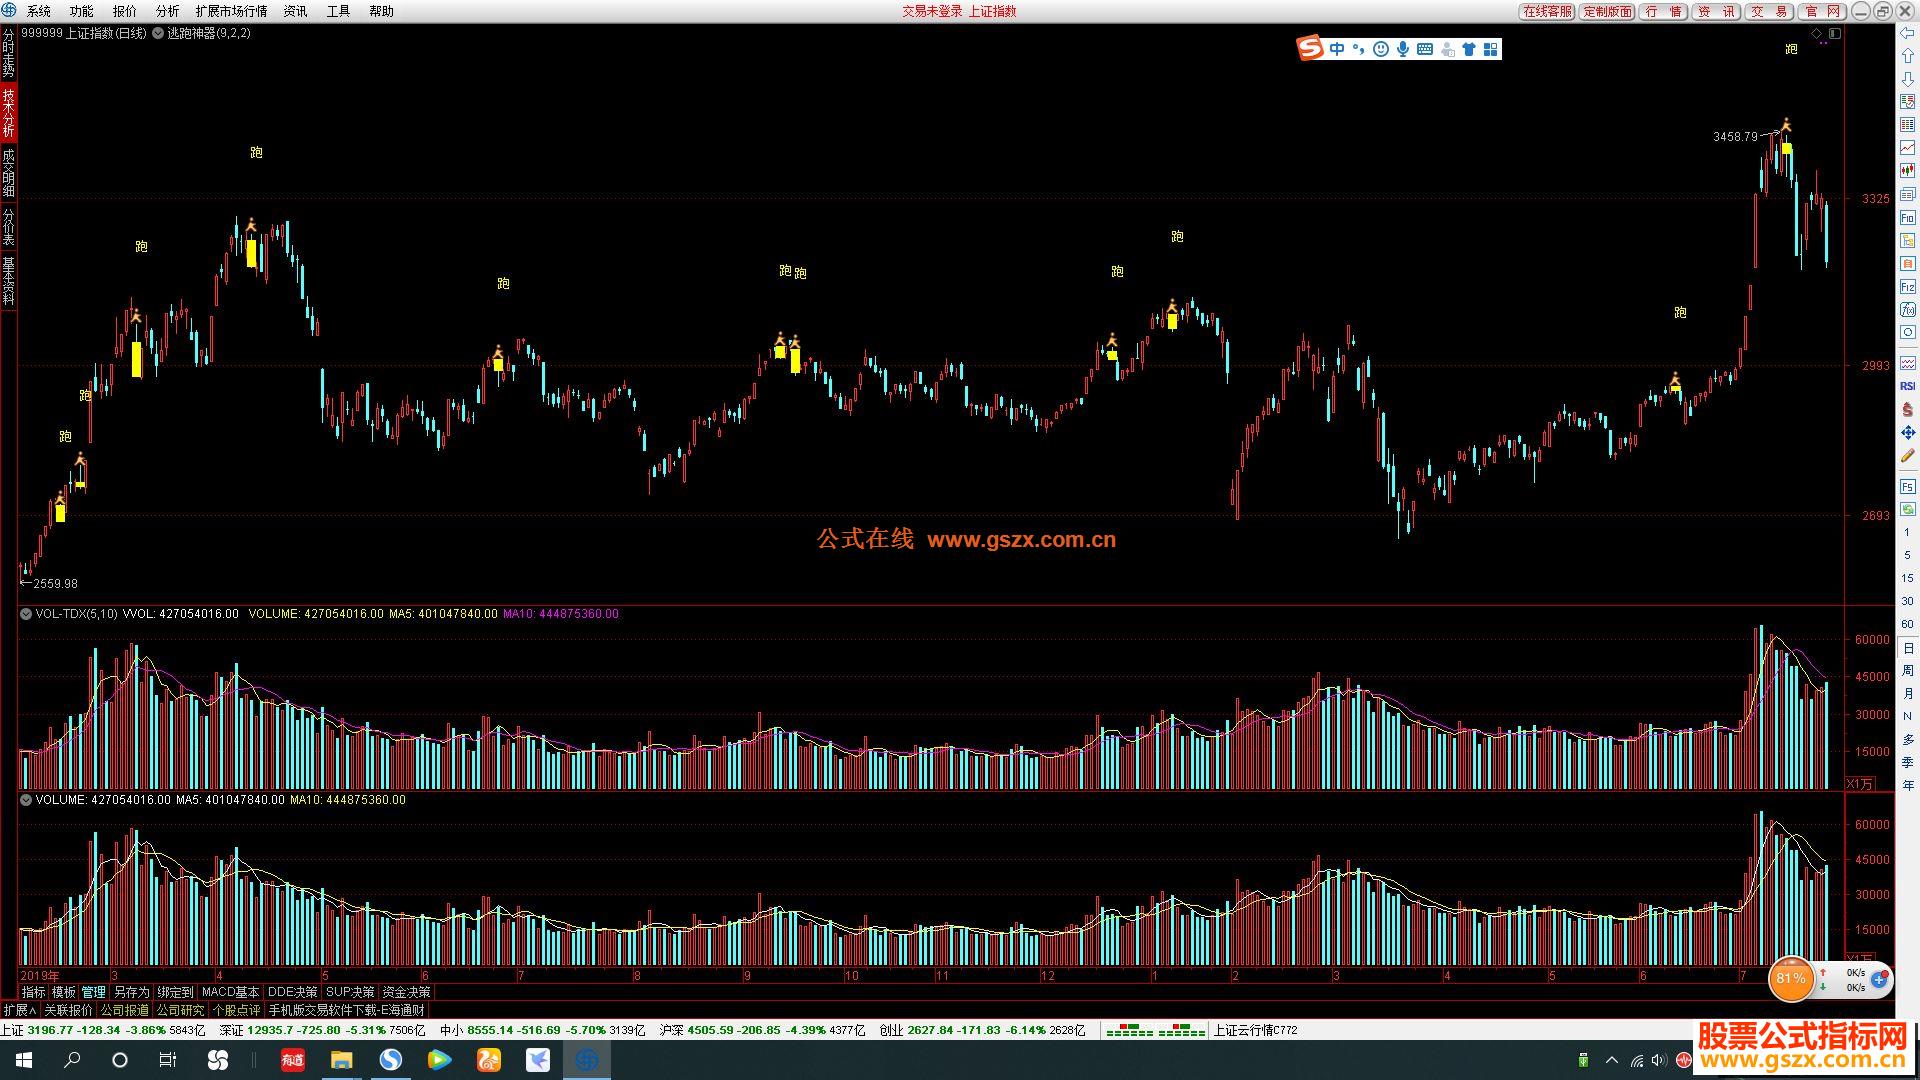This screenshot has height=1080, width=1920.
Task: Click the 交易 button in title bar
Action: tap(1770, 11)
